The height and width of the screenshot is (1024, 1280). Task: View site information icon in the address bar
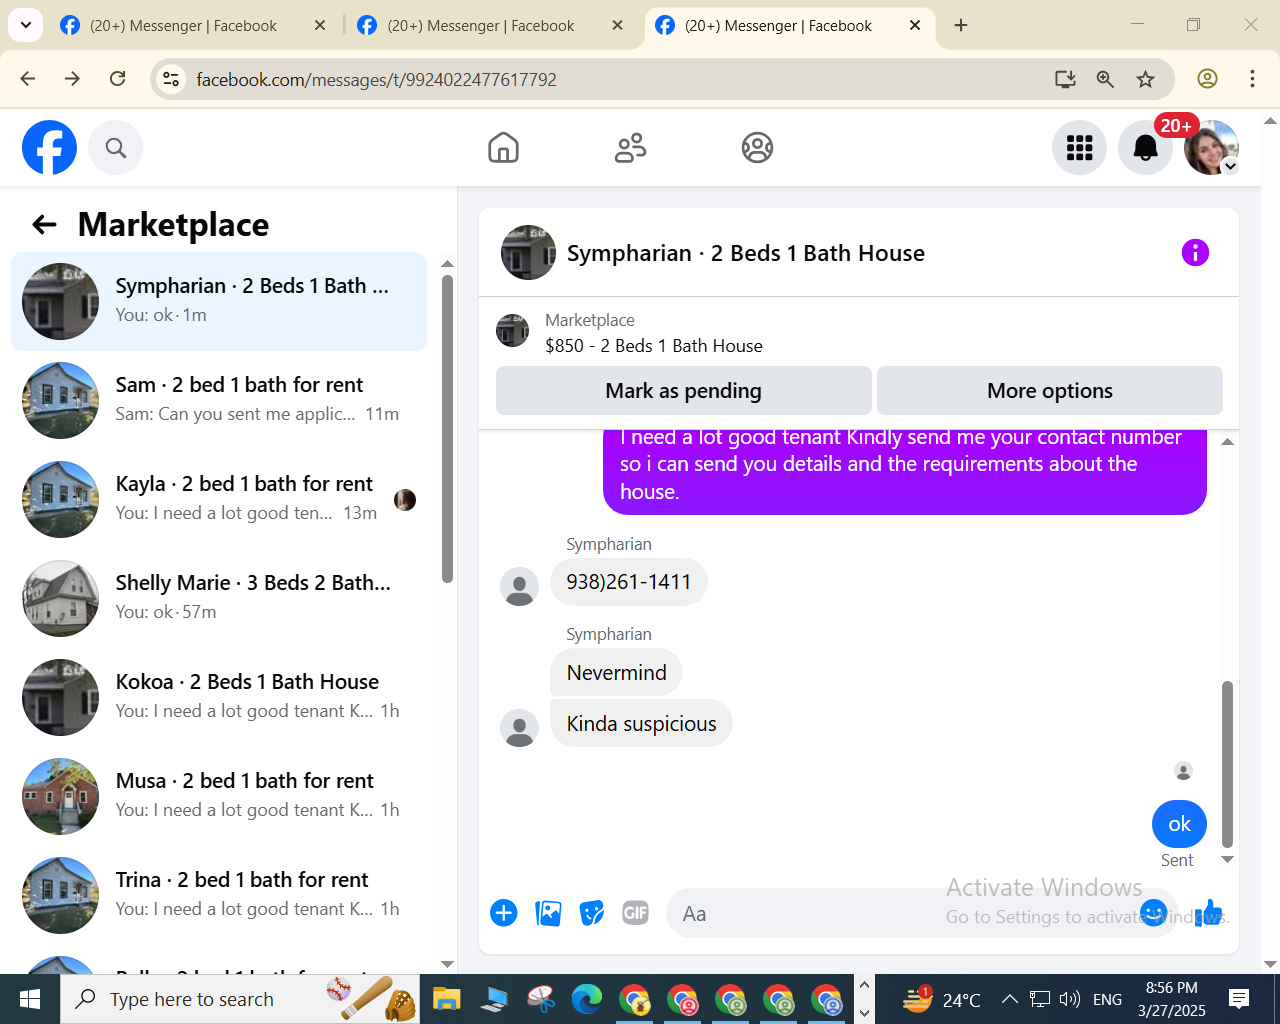point(171,79)
